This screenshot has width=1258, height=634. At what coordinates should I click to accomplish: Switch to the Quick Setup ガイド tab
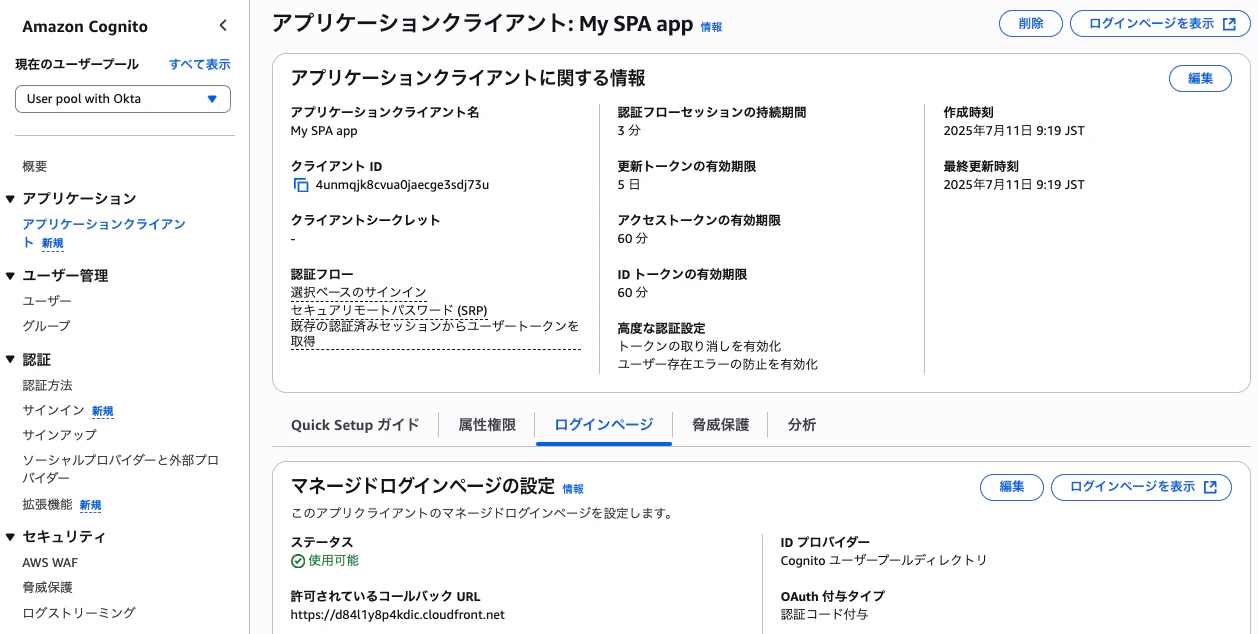[356, 425]
